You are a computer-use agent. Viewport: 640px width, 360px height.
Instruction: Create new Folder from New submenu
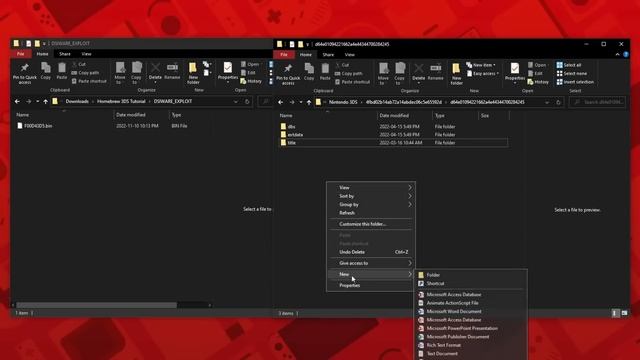click(471, 275)
